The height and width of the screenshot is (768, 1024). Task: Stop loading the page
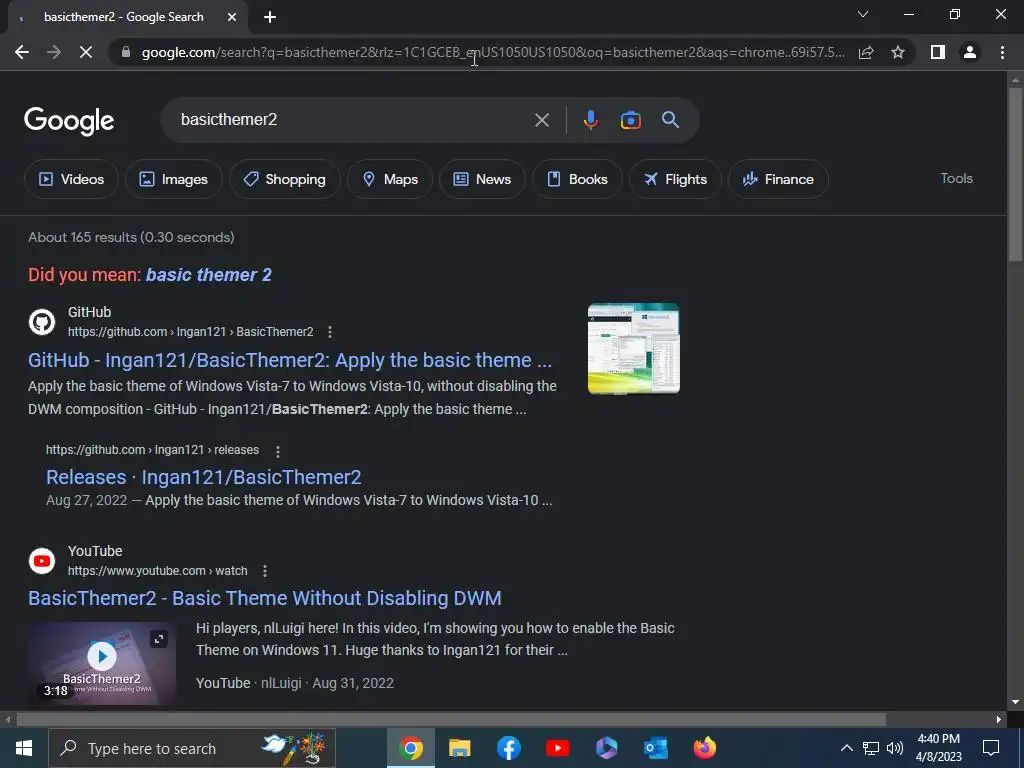[x=86, y=52]
